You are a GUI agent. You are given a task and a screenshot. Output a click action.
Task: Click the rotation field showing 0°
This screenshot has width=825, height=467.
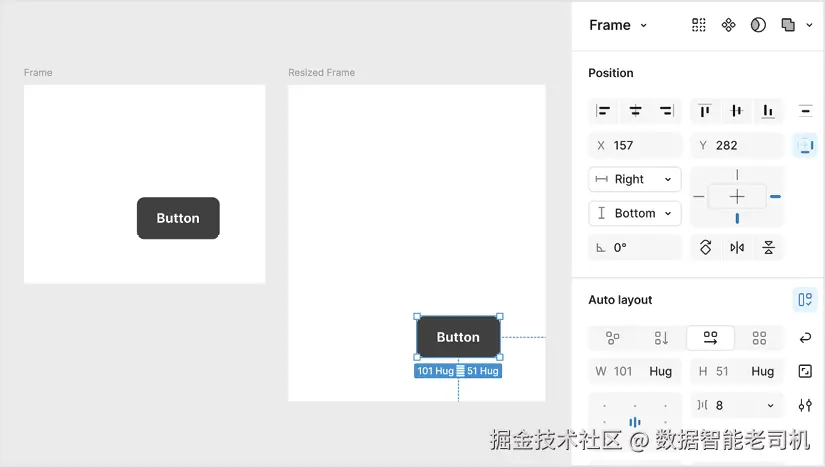[x=635, y=247]
